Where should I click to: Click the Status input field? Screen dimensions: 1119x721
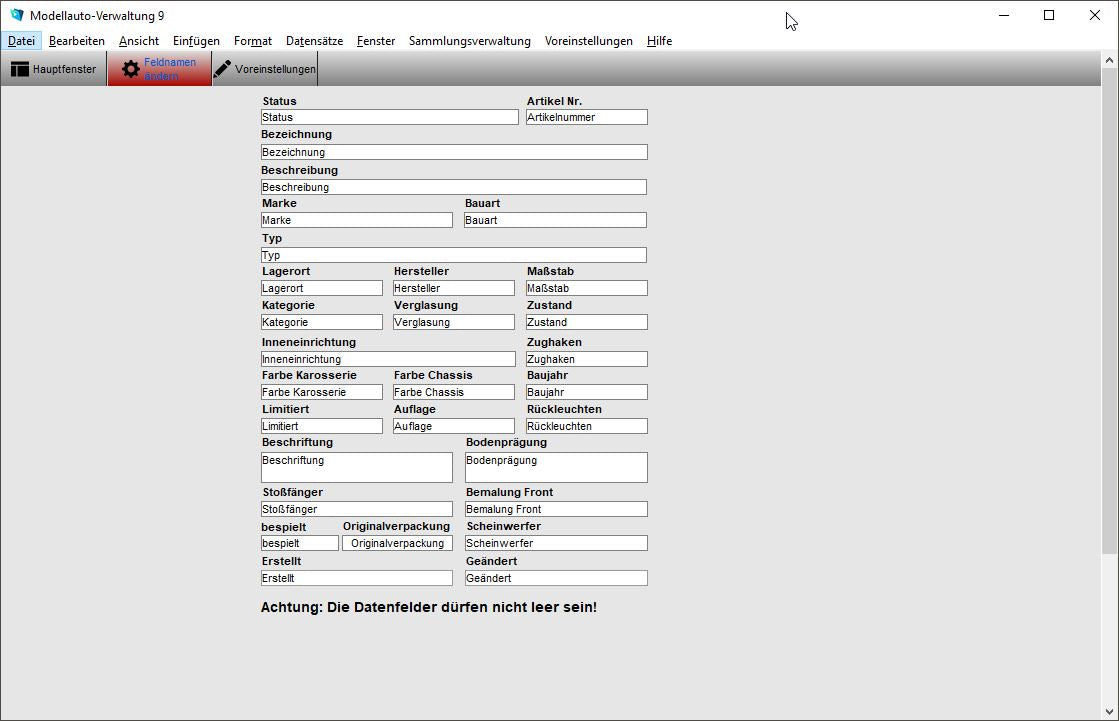pos(389,117)
